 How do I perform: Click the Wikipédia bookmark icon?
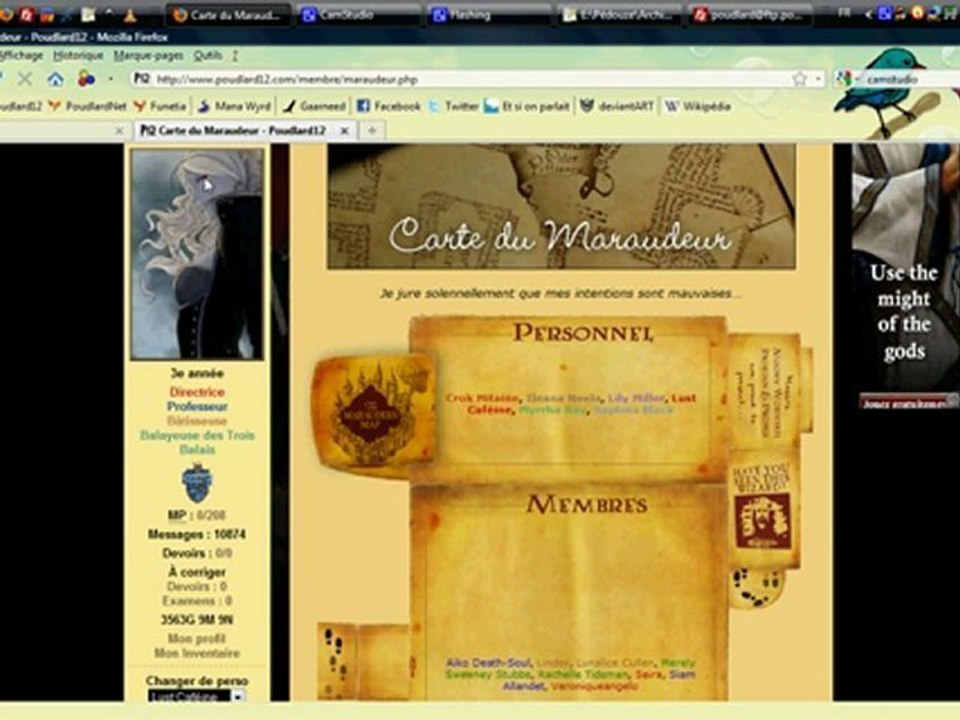point(672,106)
